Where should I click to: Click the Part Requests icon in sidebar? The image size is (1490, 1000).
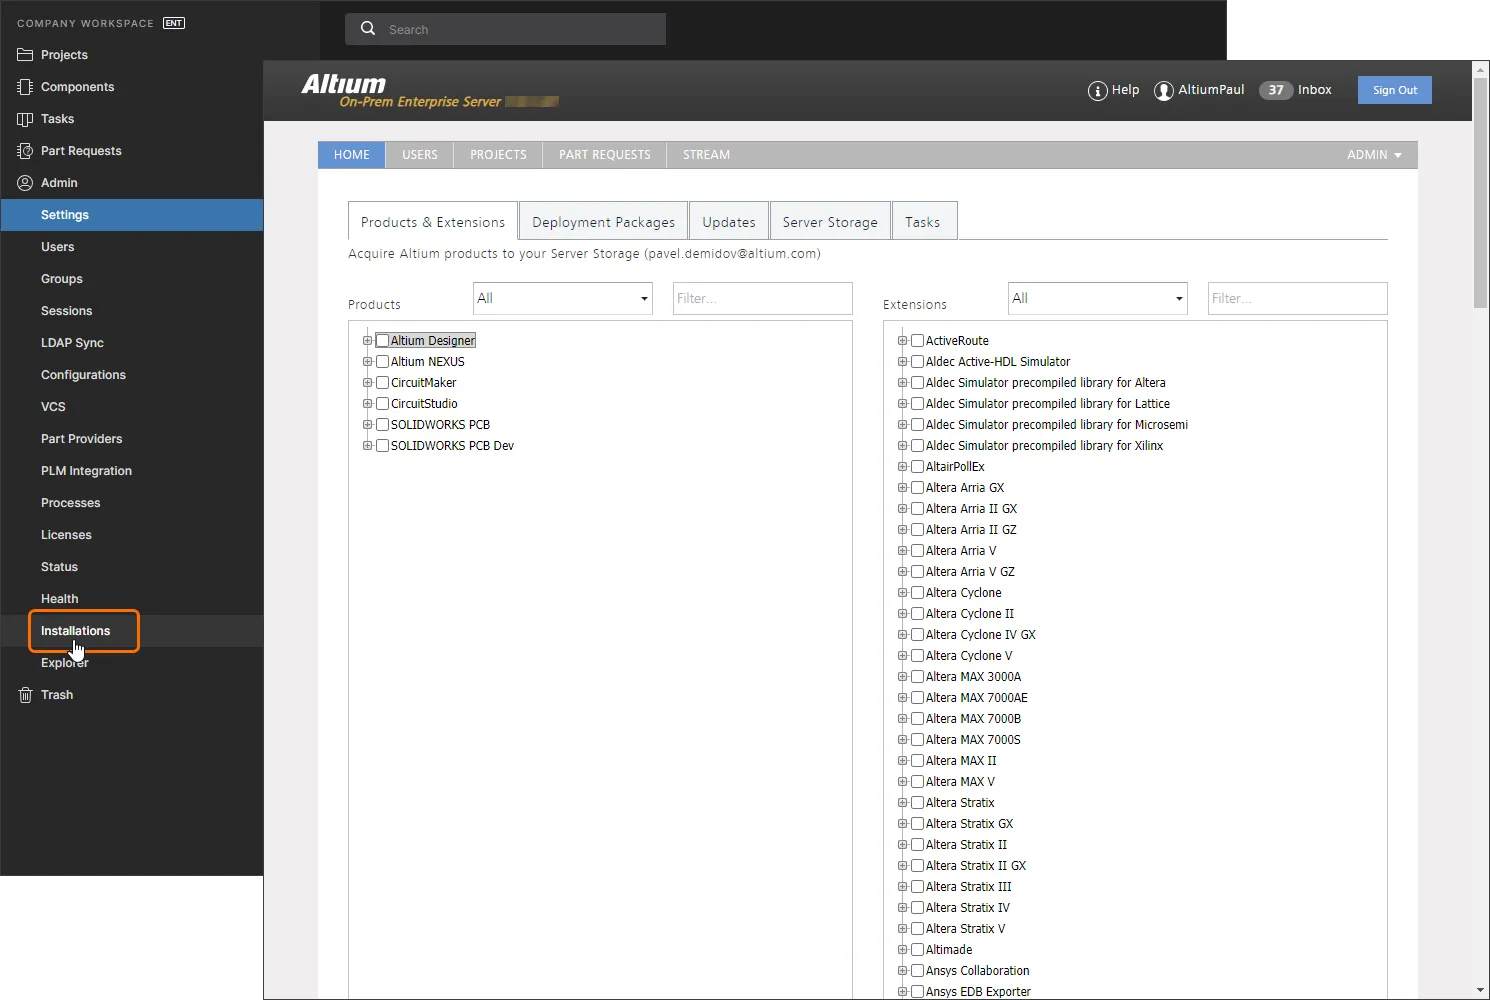pos(25,151)
